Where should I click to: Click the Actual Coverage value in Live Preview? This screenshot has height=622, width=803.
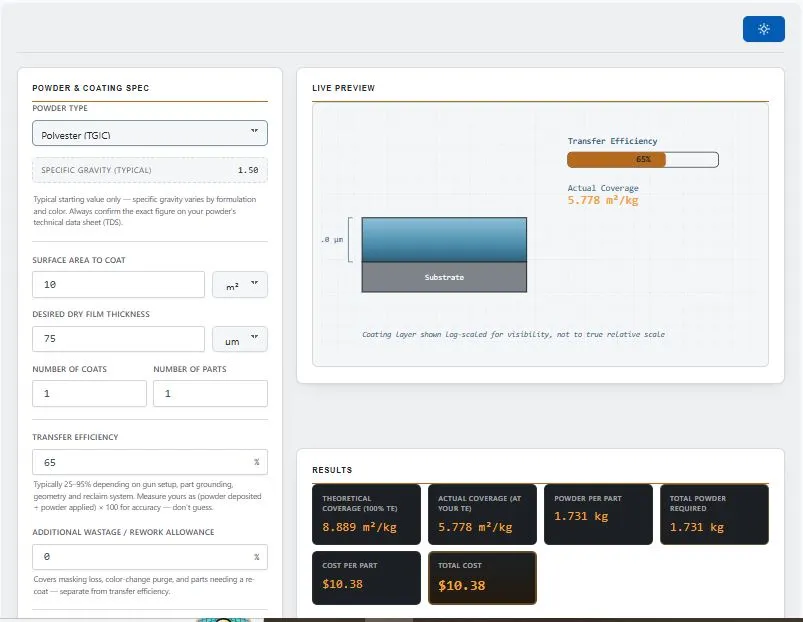[x=603, y=201]
